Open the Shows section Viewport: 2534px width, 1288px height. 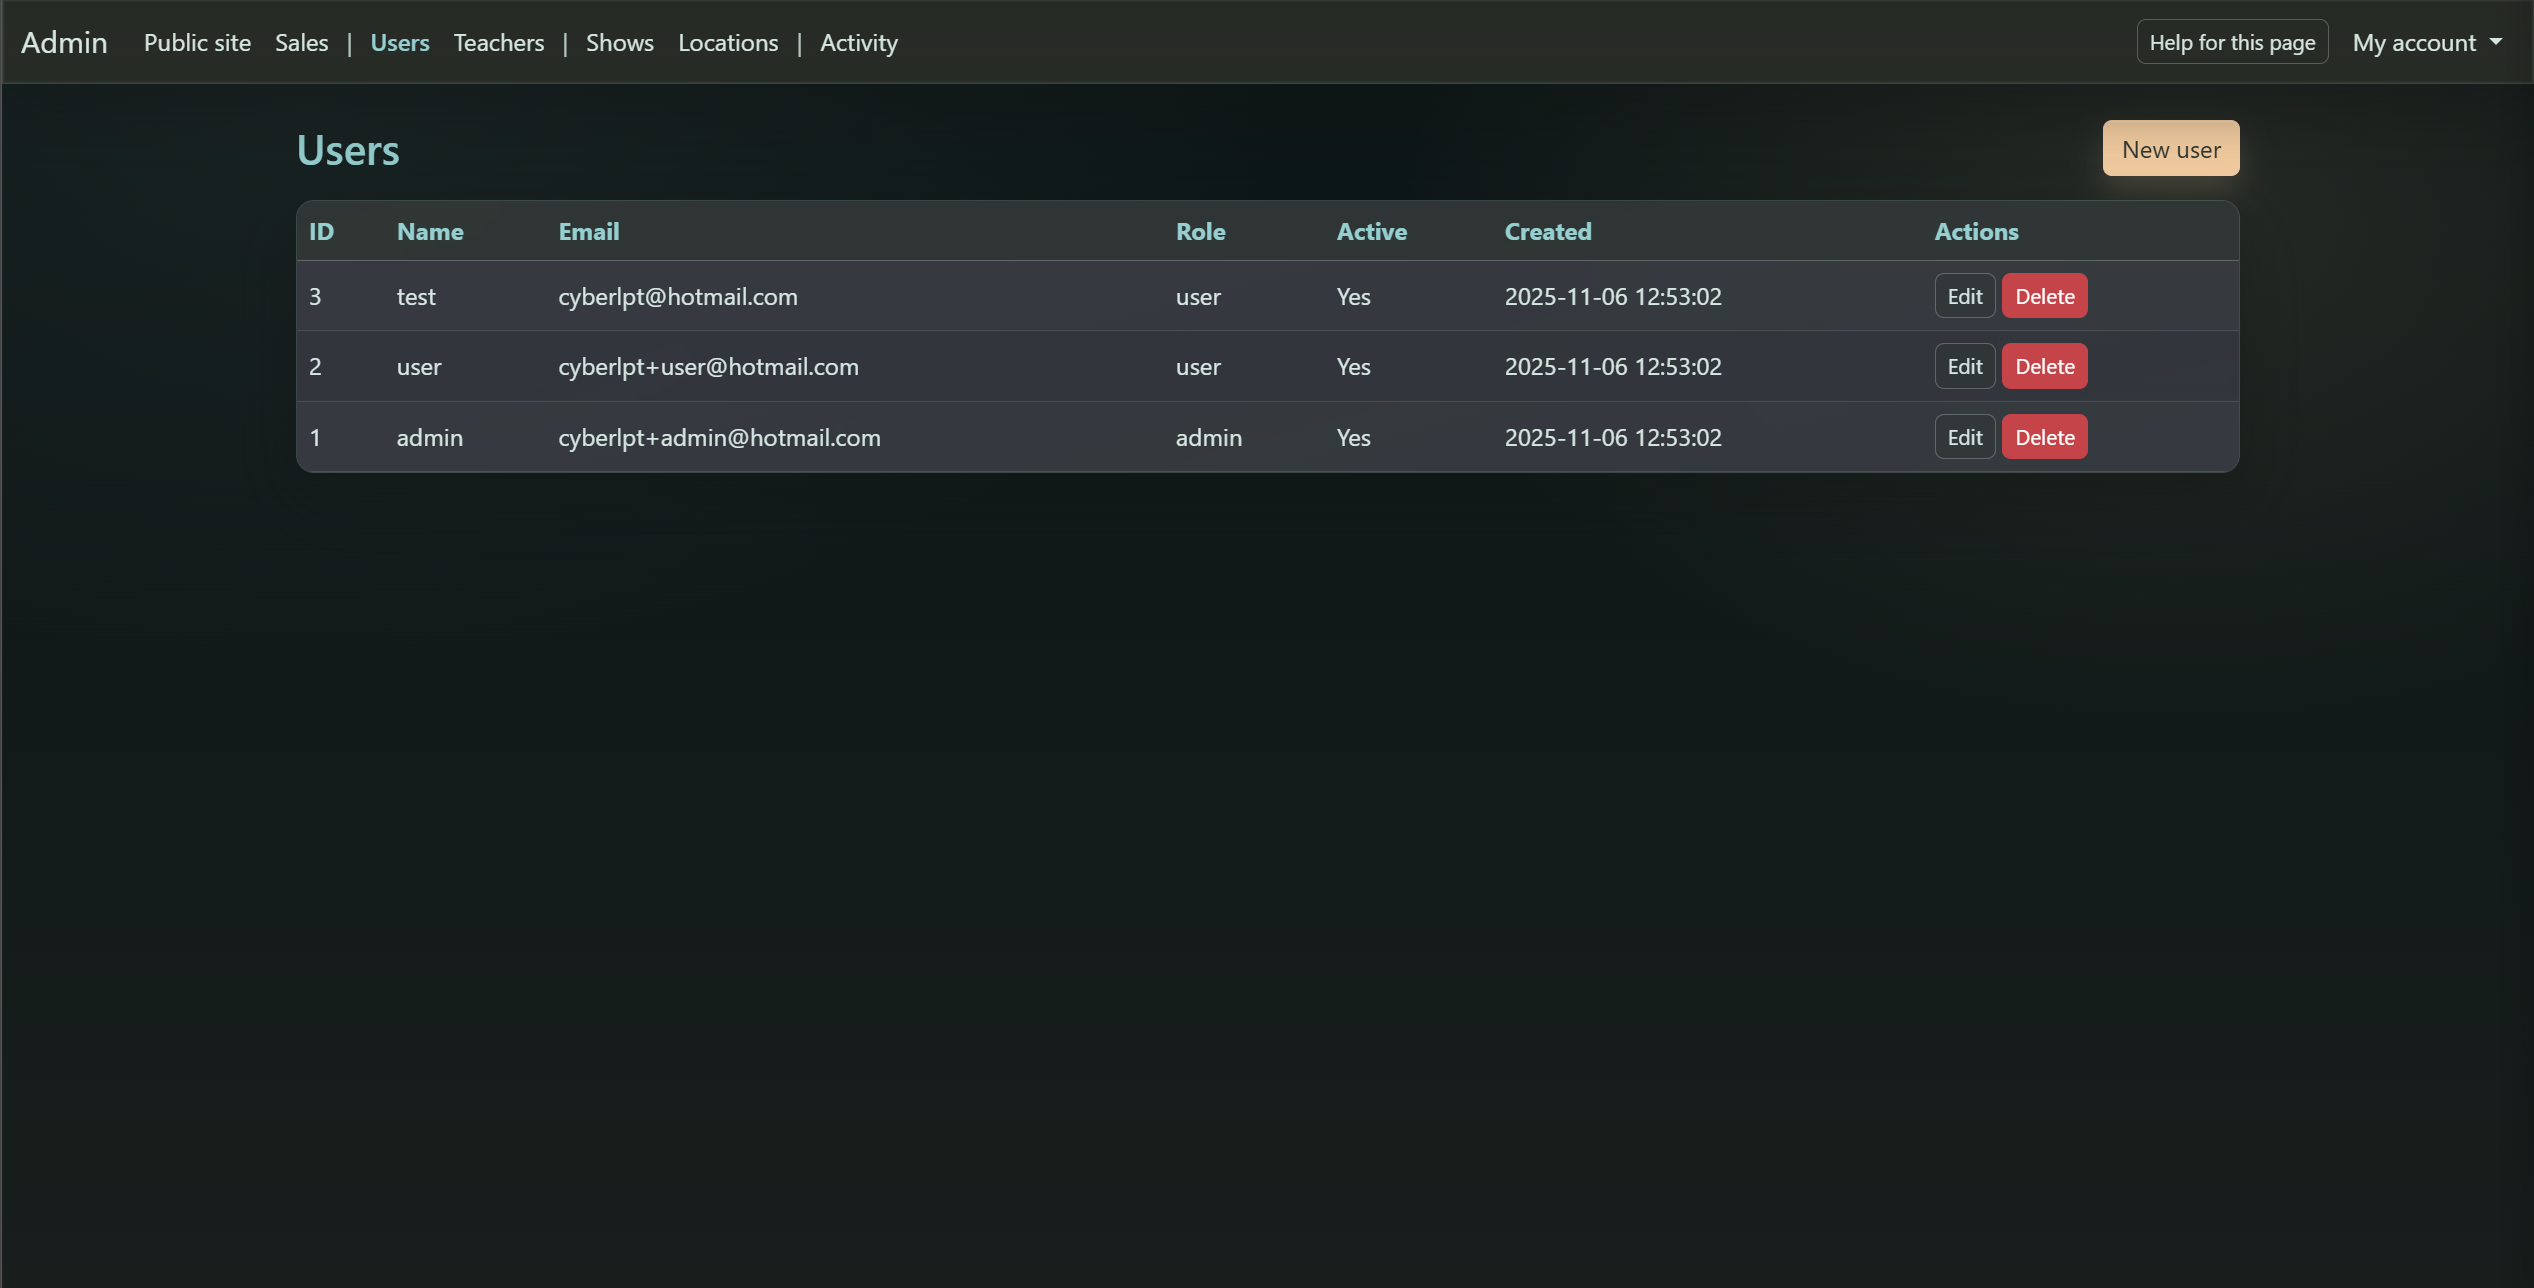click(x=619, y=42)
